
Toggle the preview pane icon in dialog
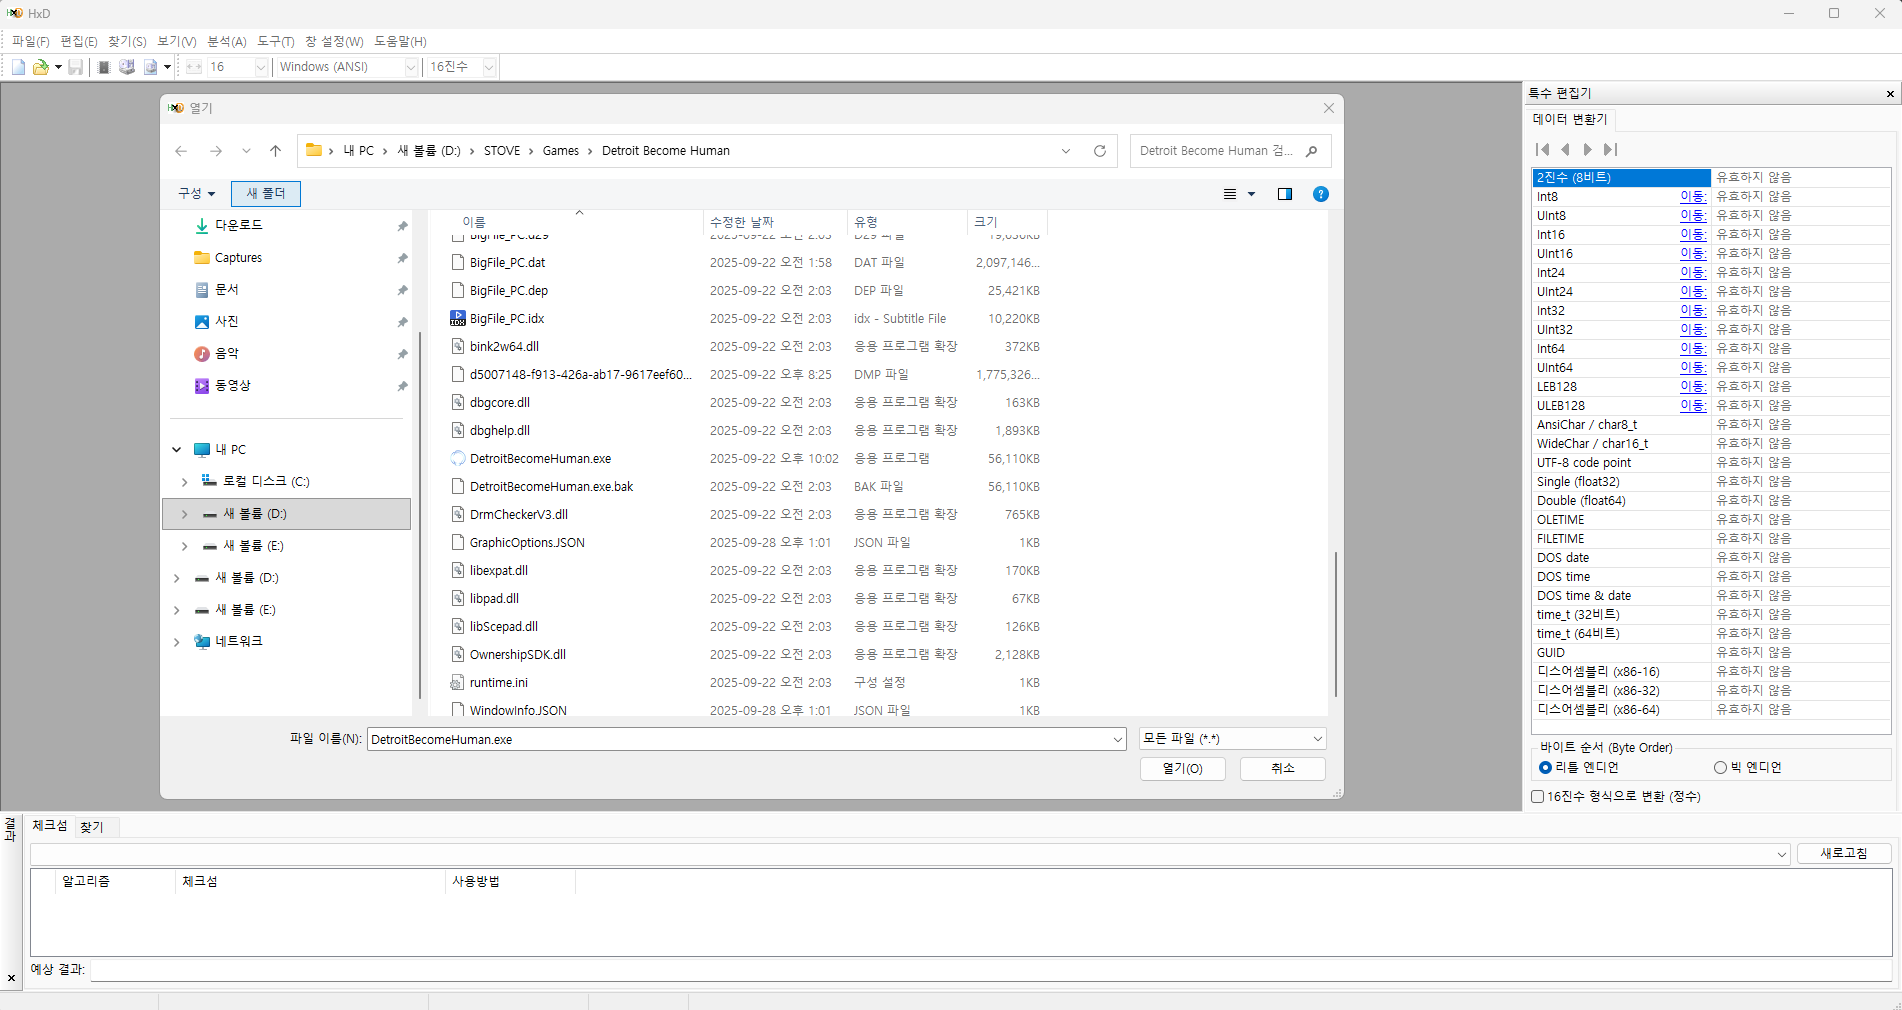(x=1285, y=194)
